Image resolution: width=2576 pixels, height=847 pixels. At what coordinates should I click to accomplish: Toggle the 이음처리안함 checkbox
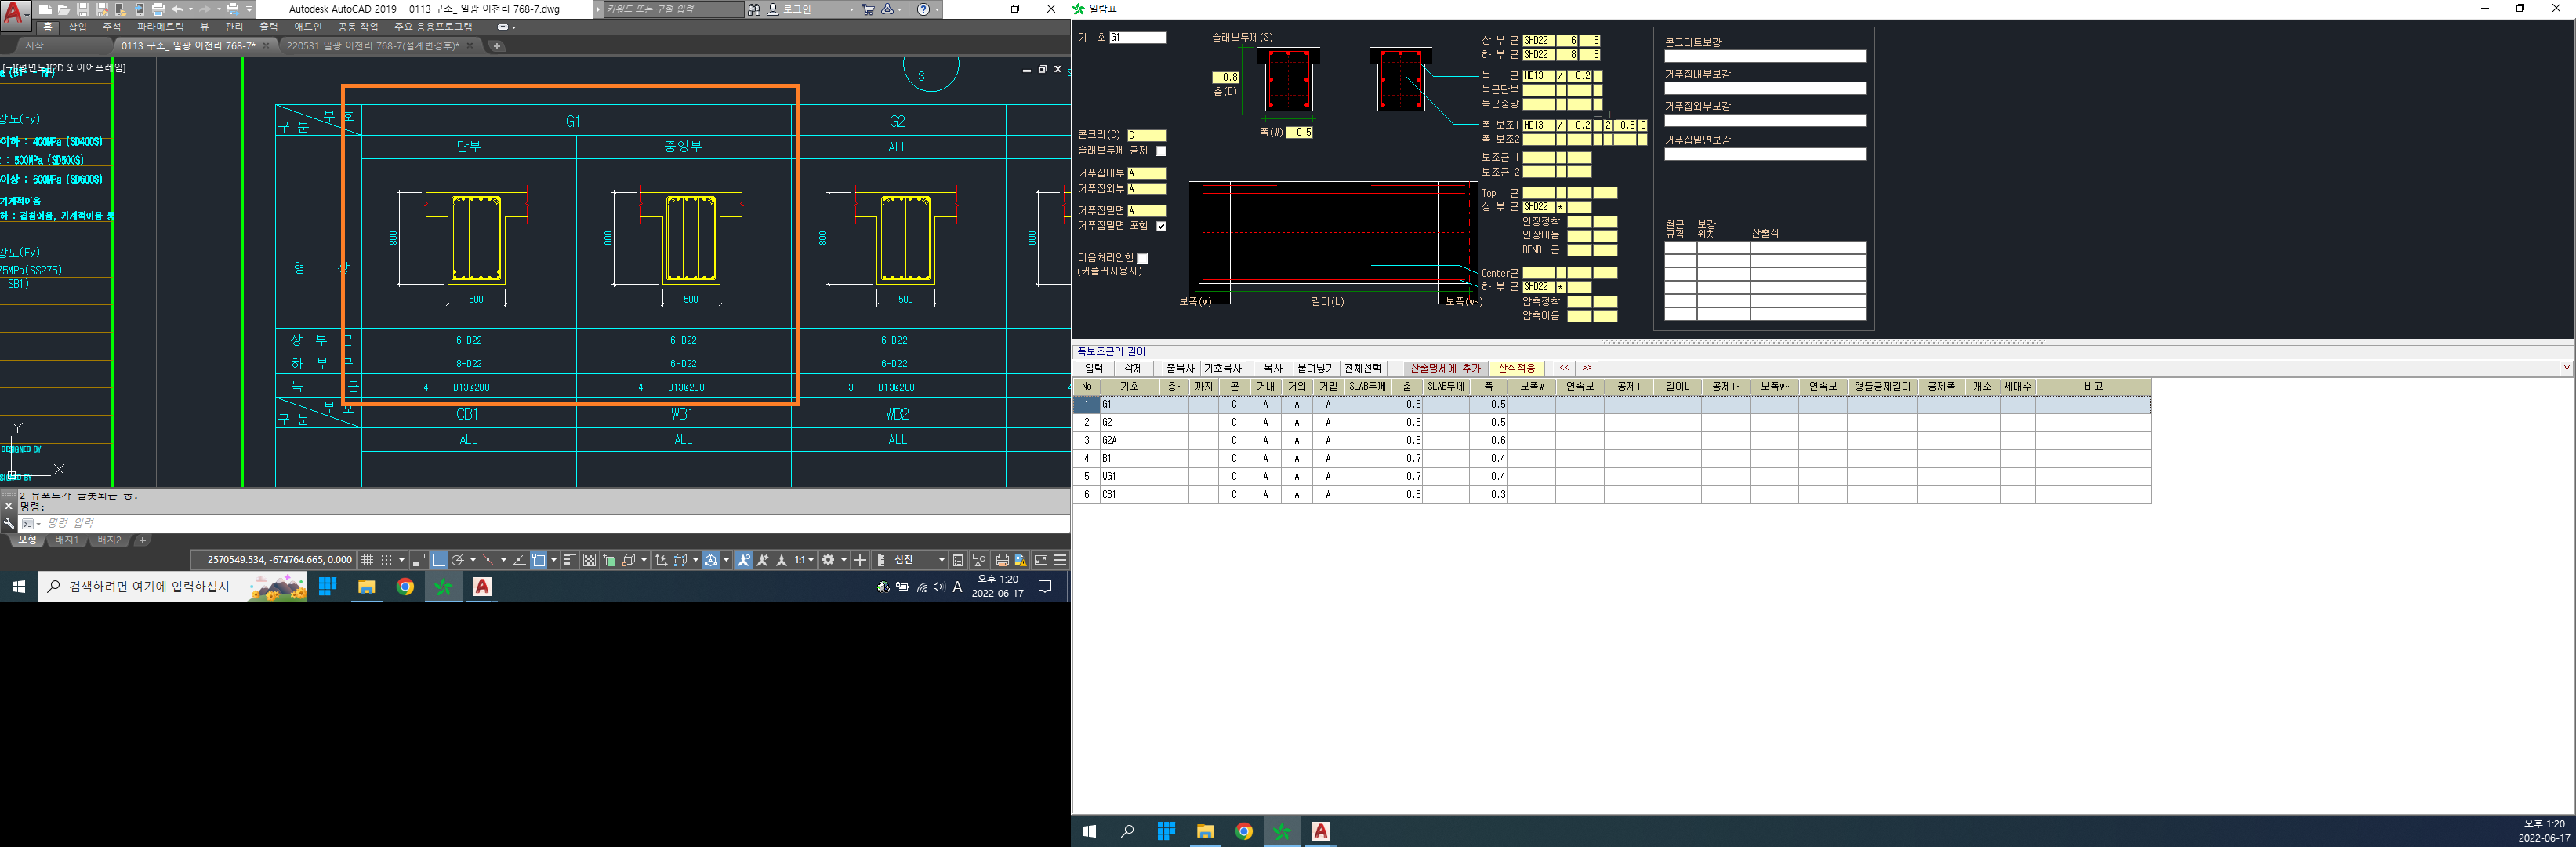click(x=1143, y=258)
